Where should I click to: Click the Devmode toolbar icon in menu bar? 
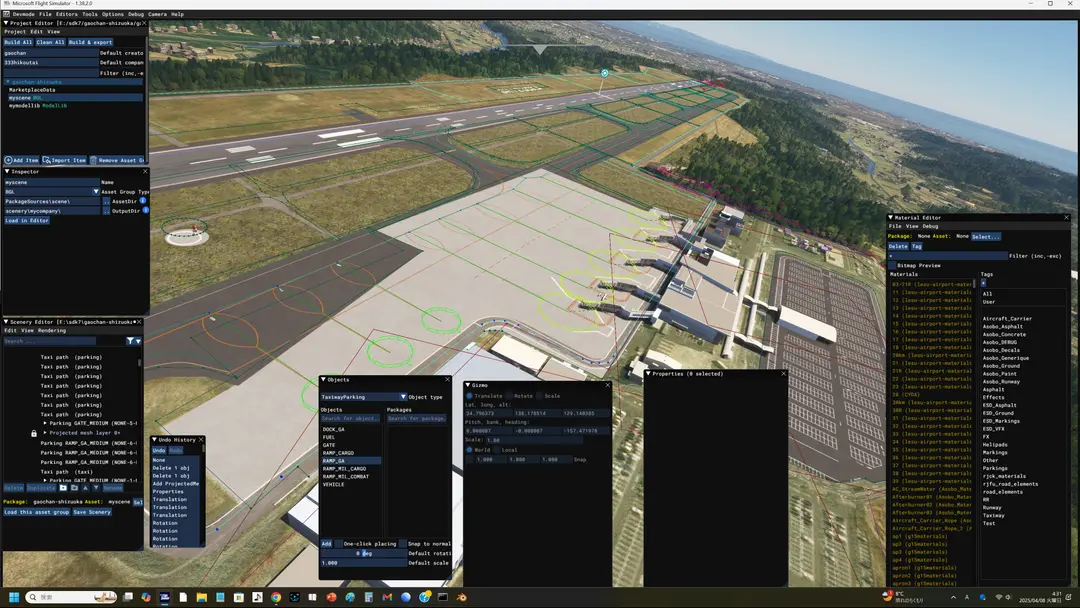pyautogui.click(x=6, y=14)
